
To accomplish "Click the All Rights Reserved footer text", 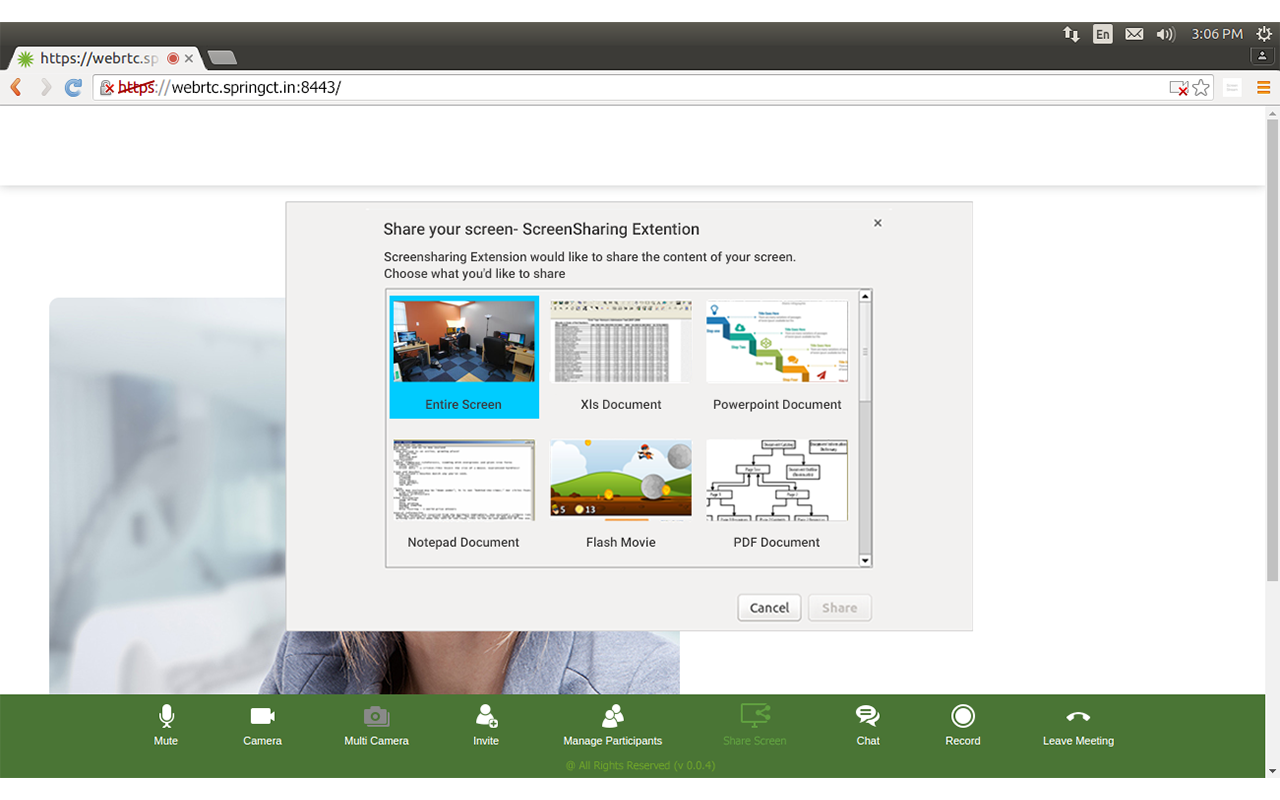I will [640, 765].
